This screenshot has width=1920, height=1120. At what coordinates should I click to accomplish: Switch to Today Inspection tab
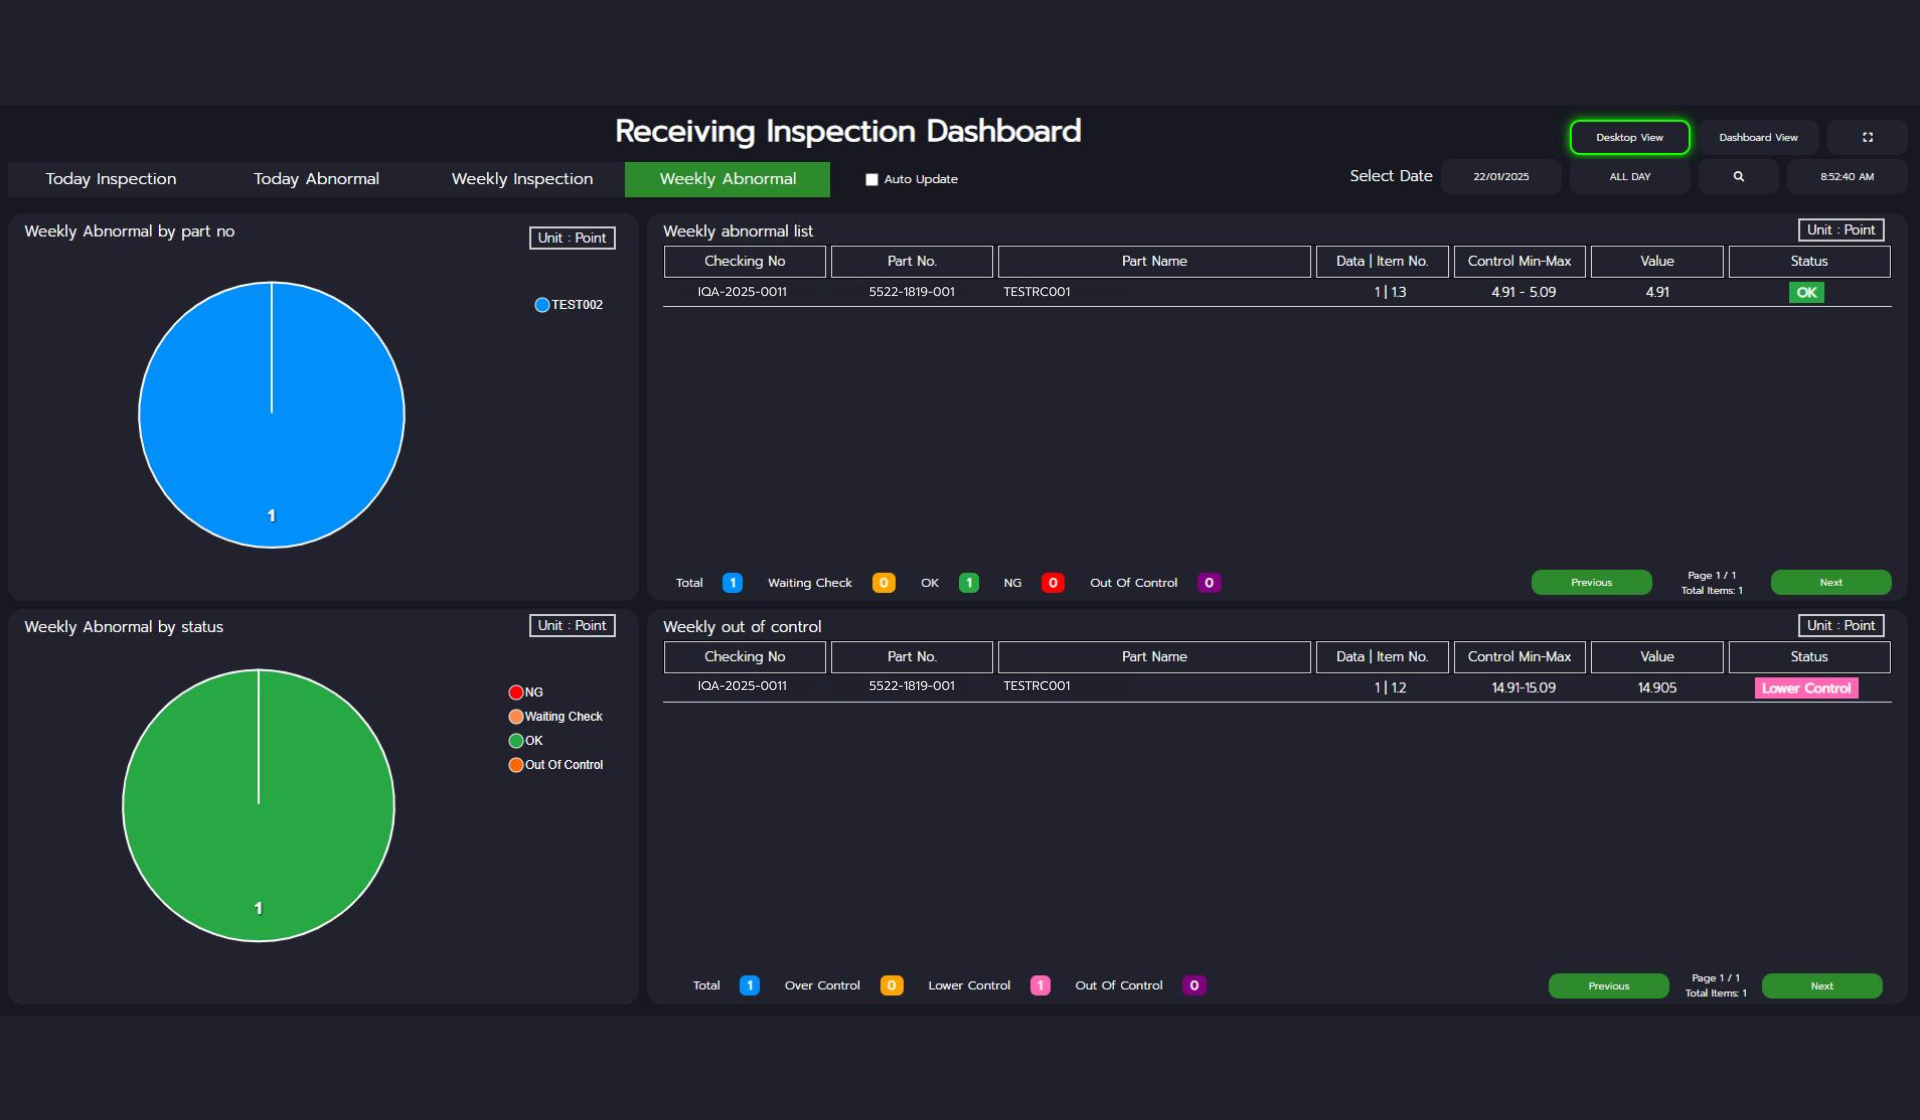pyautogui.click(x=111, y=179)
